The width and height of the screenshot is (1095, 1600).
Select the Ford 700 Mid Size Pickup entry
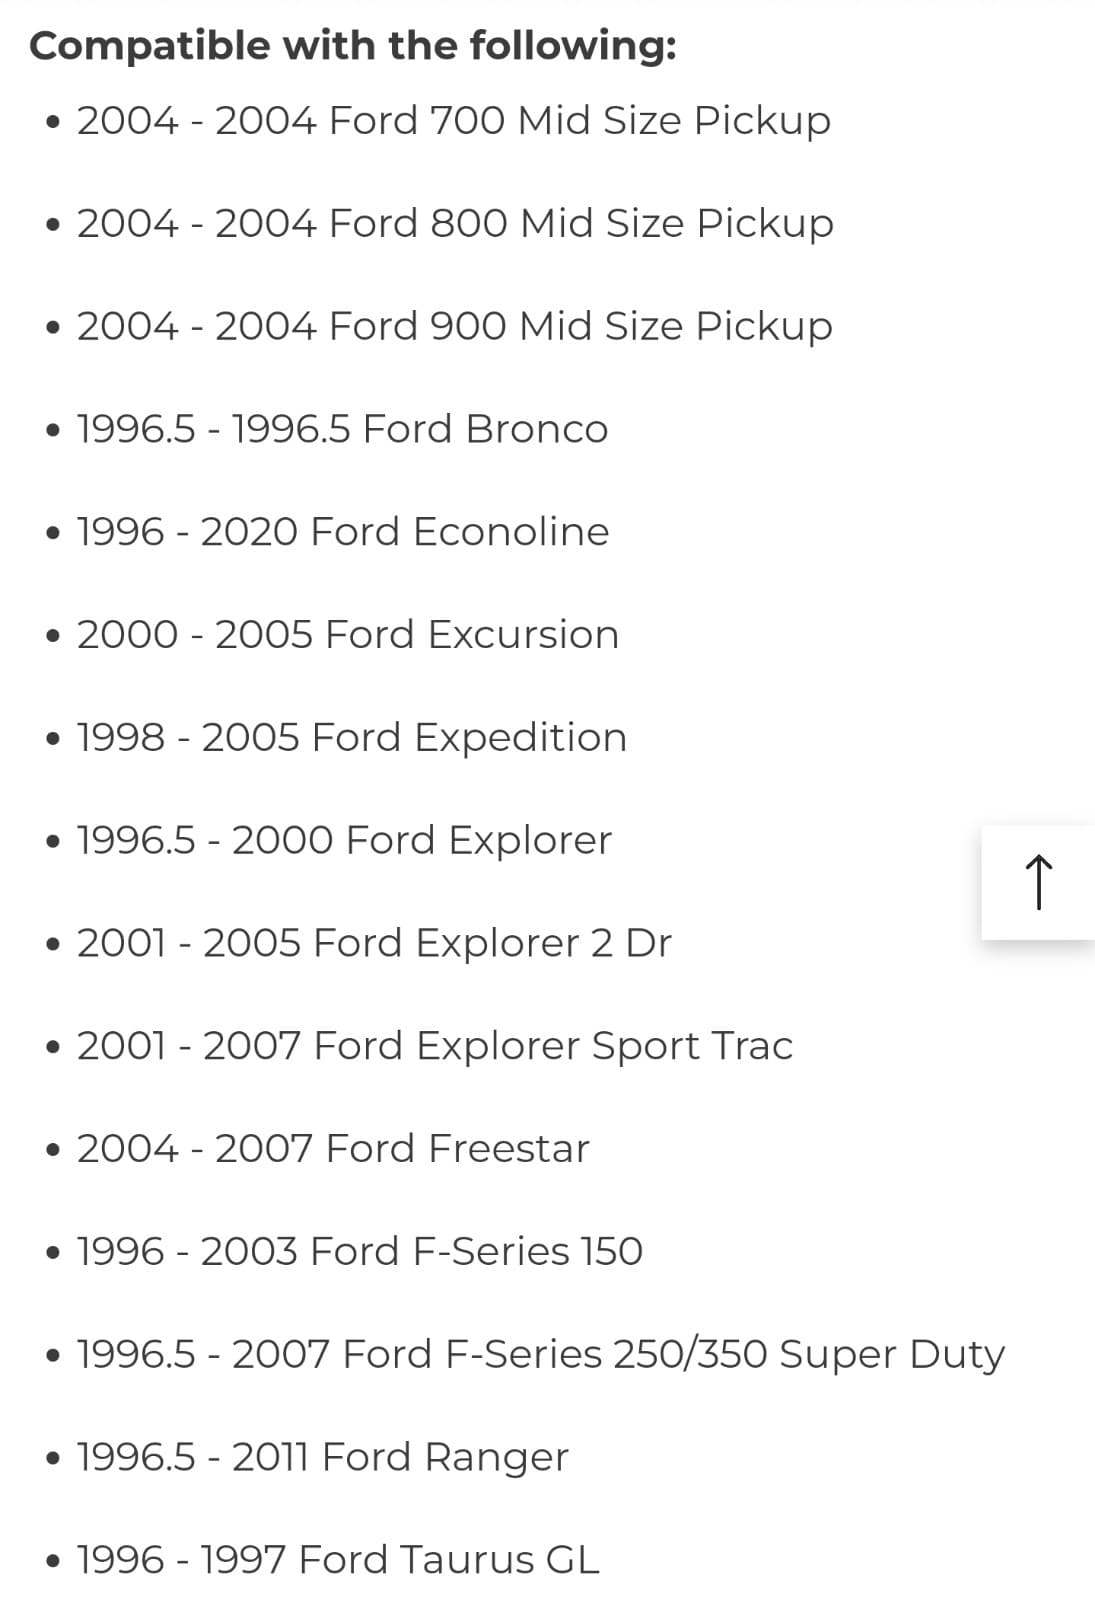pos(453,121)
